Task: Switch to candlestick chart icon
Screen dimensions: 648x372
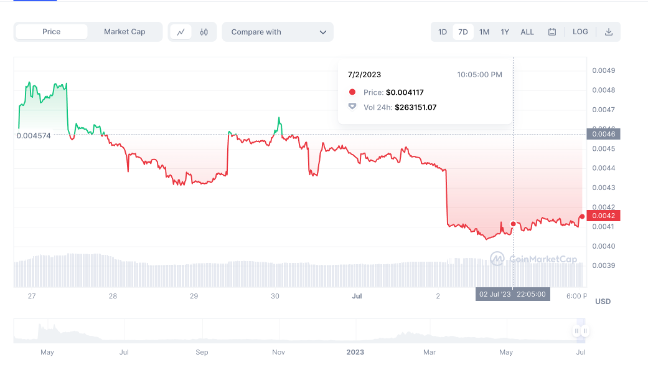Action: click(x=204, y=32)
